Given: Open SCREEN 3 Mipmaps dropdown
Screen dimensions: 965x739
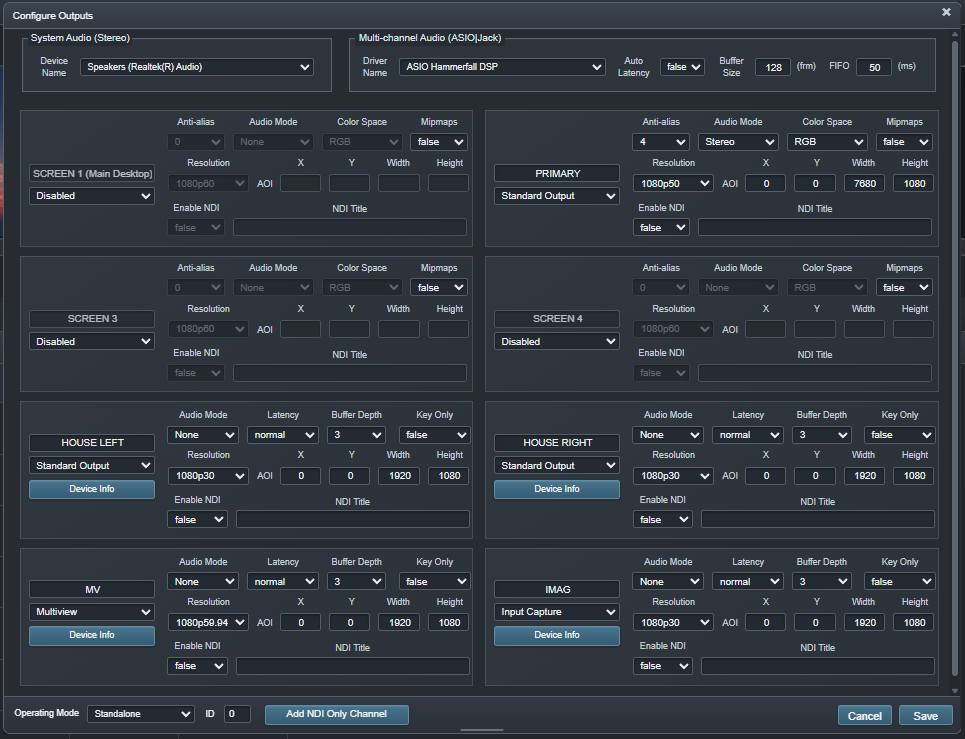Looking at the screenshot, I should [x=439, y=287].
